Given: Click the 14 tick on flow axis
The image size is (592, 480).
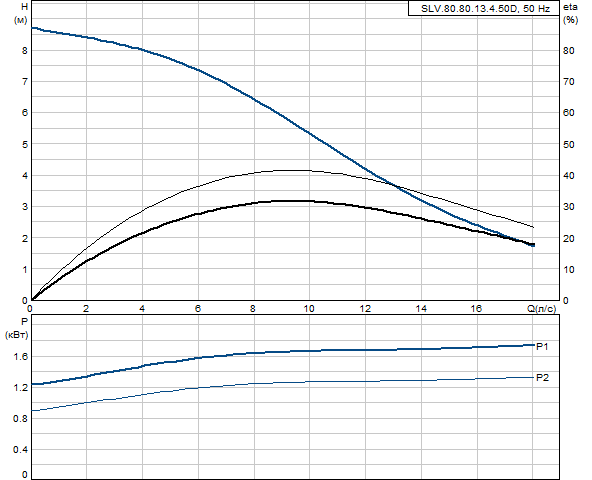Looking at the screenshot, I should (421, 309).
